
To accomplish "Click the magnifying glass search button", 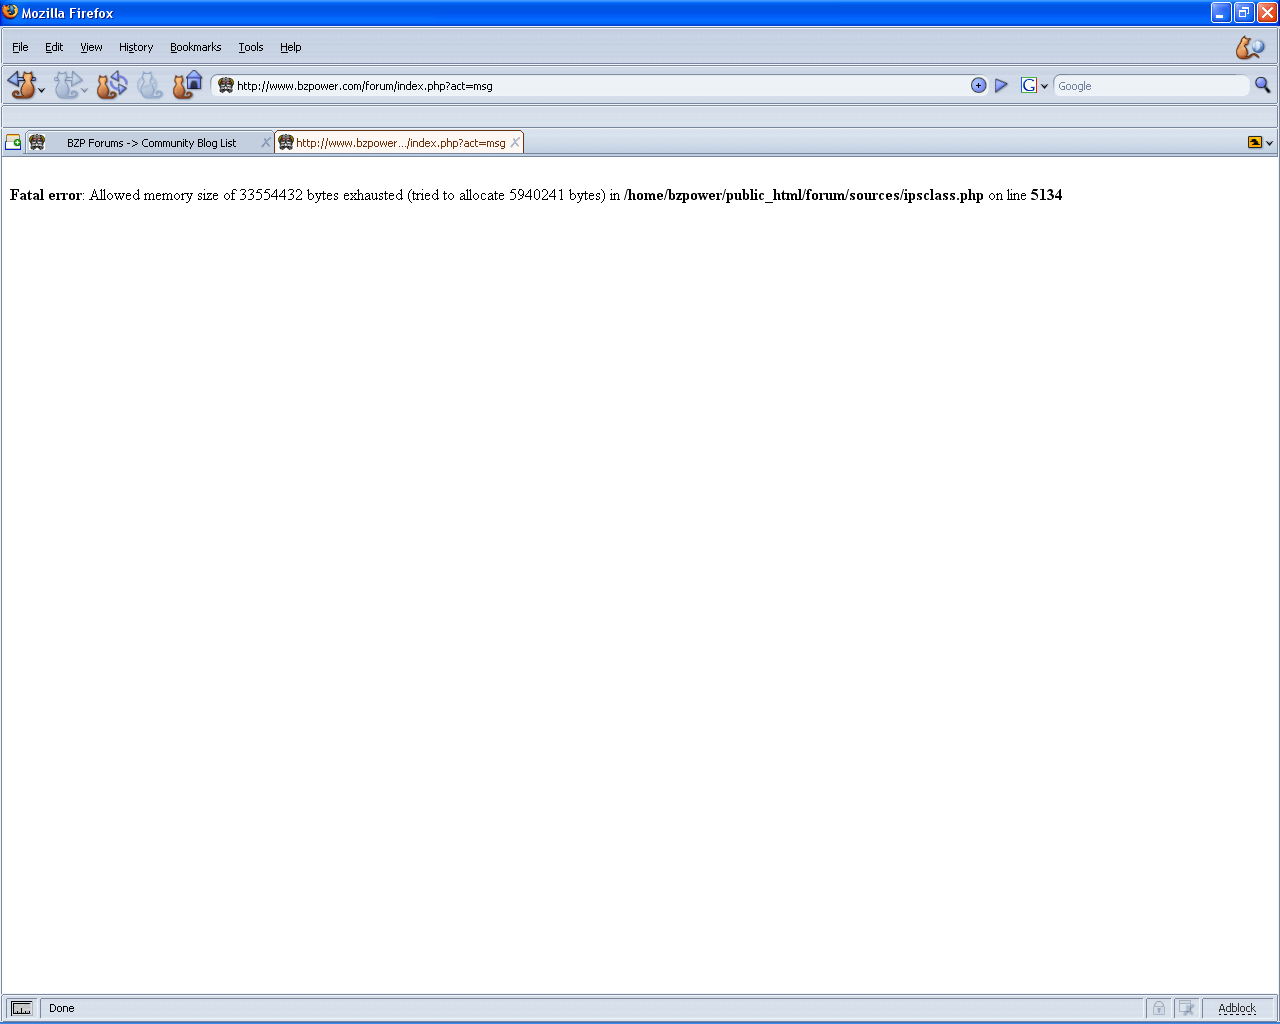I will pyautogui.click(x=1262, y=86).
